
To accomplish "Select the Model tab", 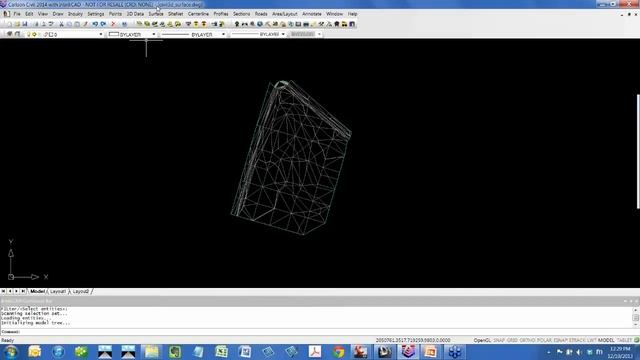I will [38, 291].
